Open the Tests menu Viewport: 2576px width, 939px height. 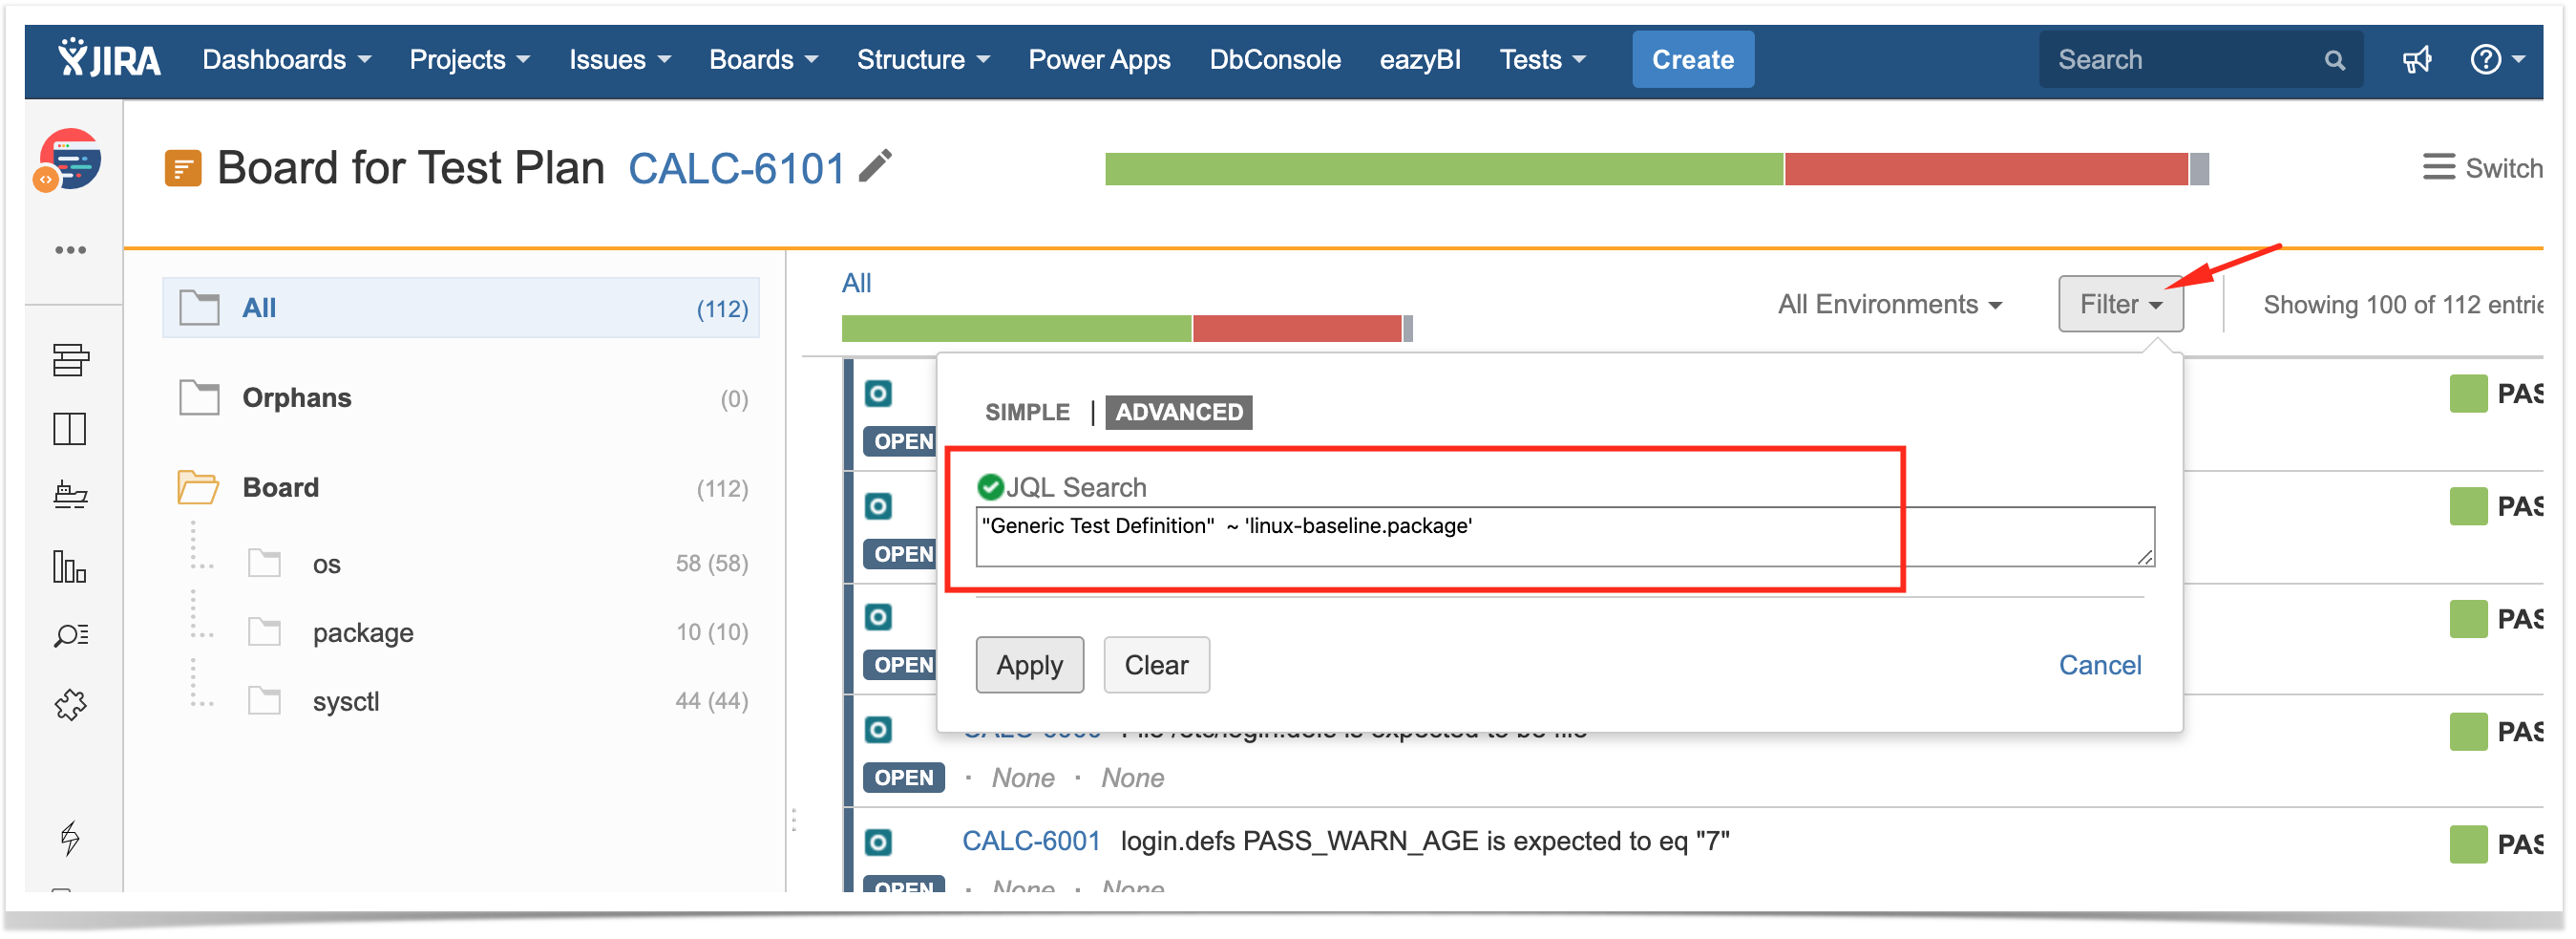tap(1542, 60)
